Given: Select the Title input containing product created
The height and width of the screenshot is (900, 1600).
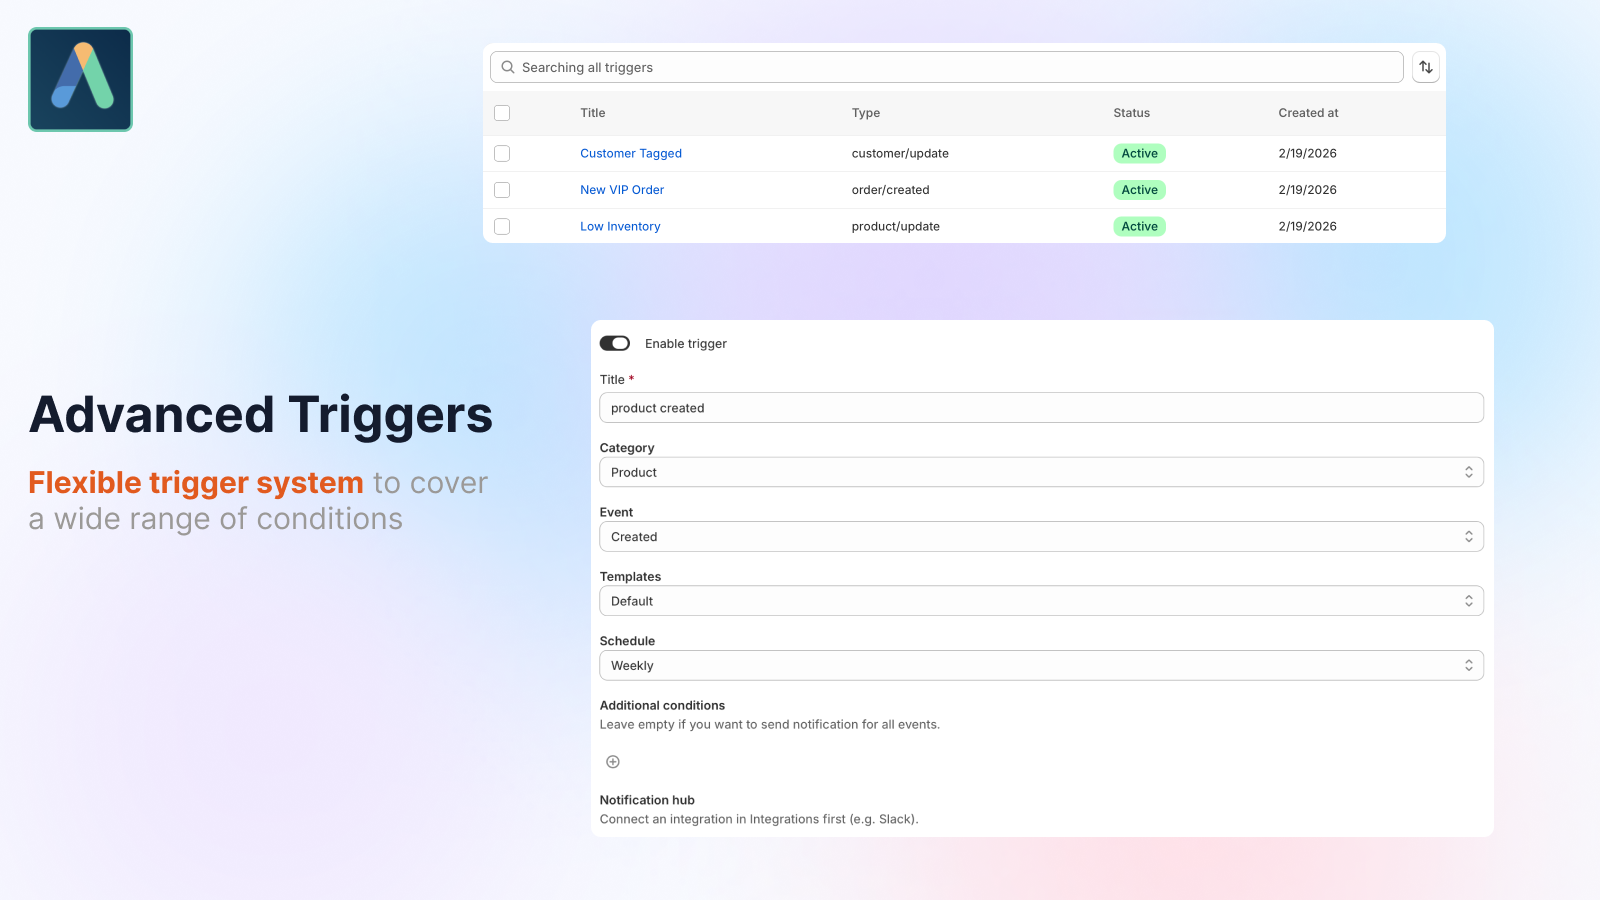Looking at the screenshot, I should click(x=1041, y=407).
